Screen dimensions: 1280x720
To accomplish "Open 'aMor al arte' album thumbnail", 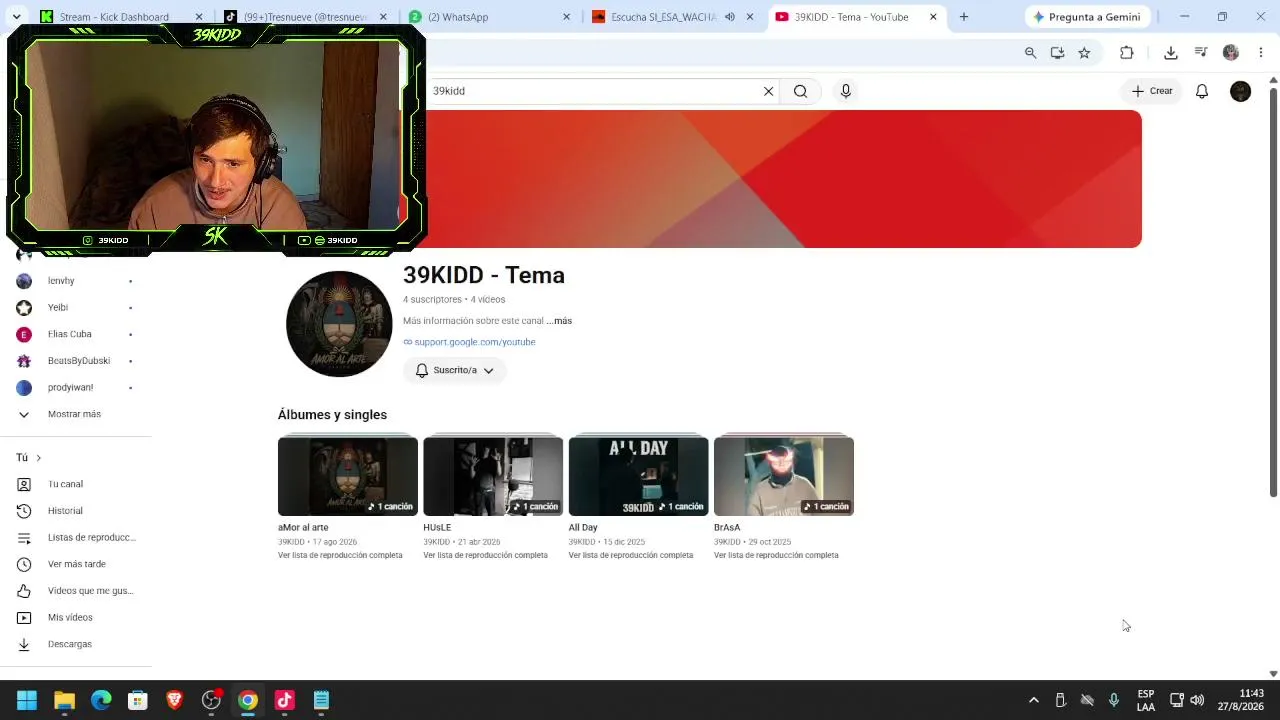I will point(348,476).
